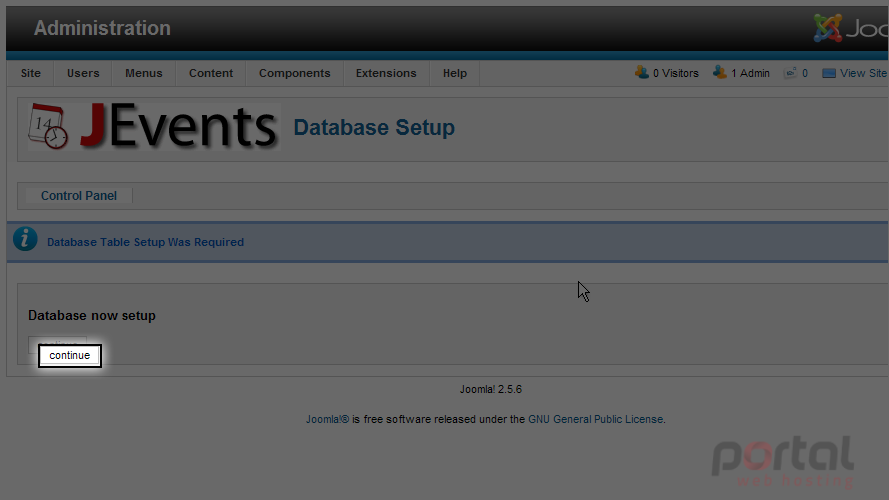Open the Help menu

point(455,73)
